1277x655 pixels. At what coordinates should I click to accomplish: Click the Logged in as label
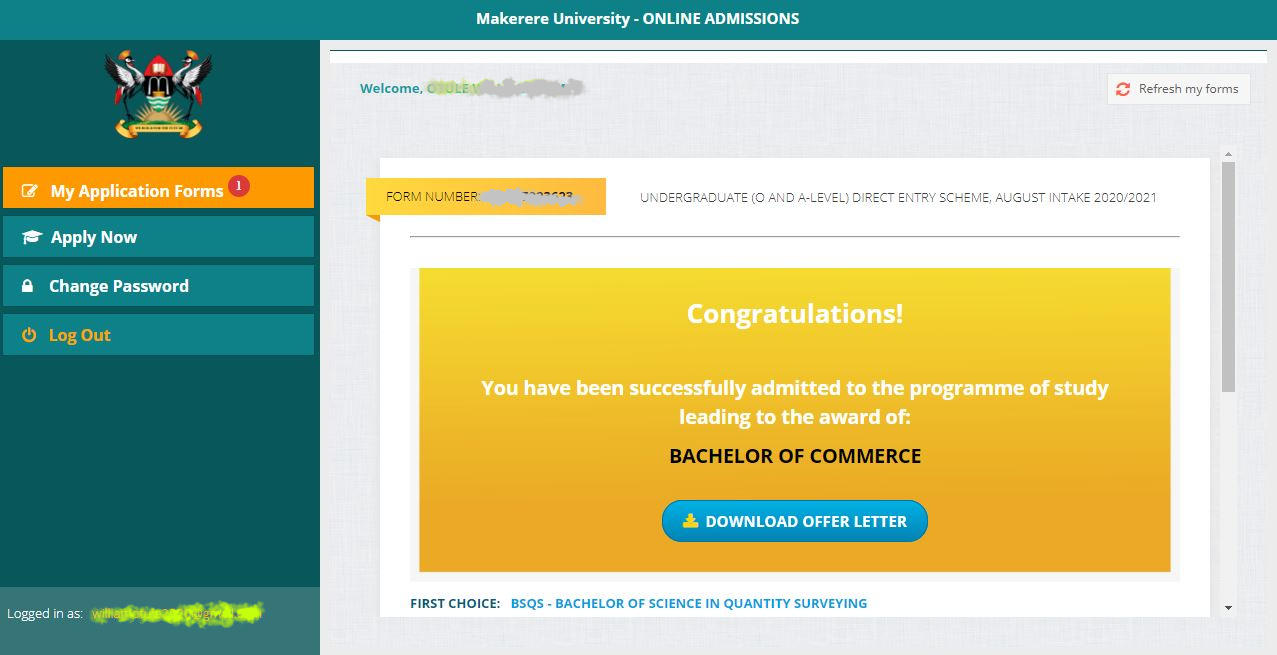pos(45,613)
